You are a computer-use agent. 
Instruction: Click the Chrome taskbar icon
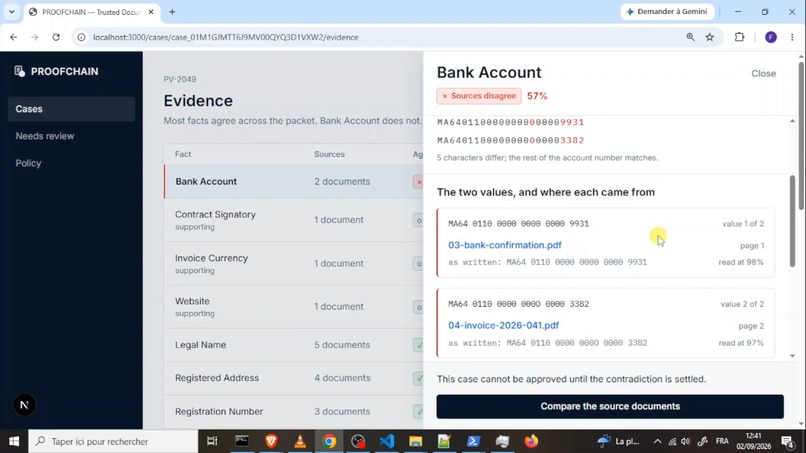click(x=329, y=441)
